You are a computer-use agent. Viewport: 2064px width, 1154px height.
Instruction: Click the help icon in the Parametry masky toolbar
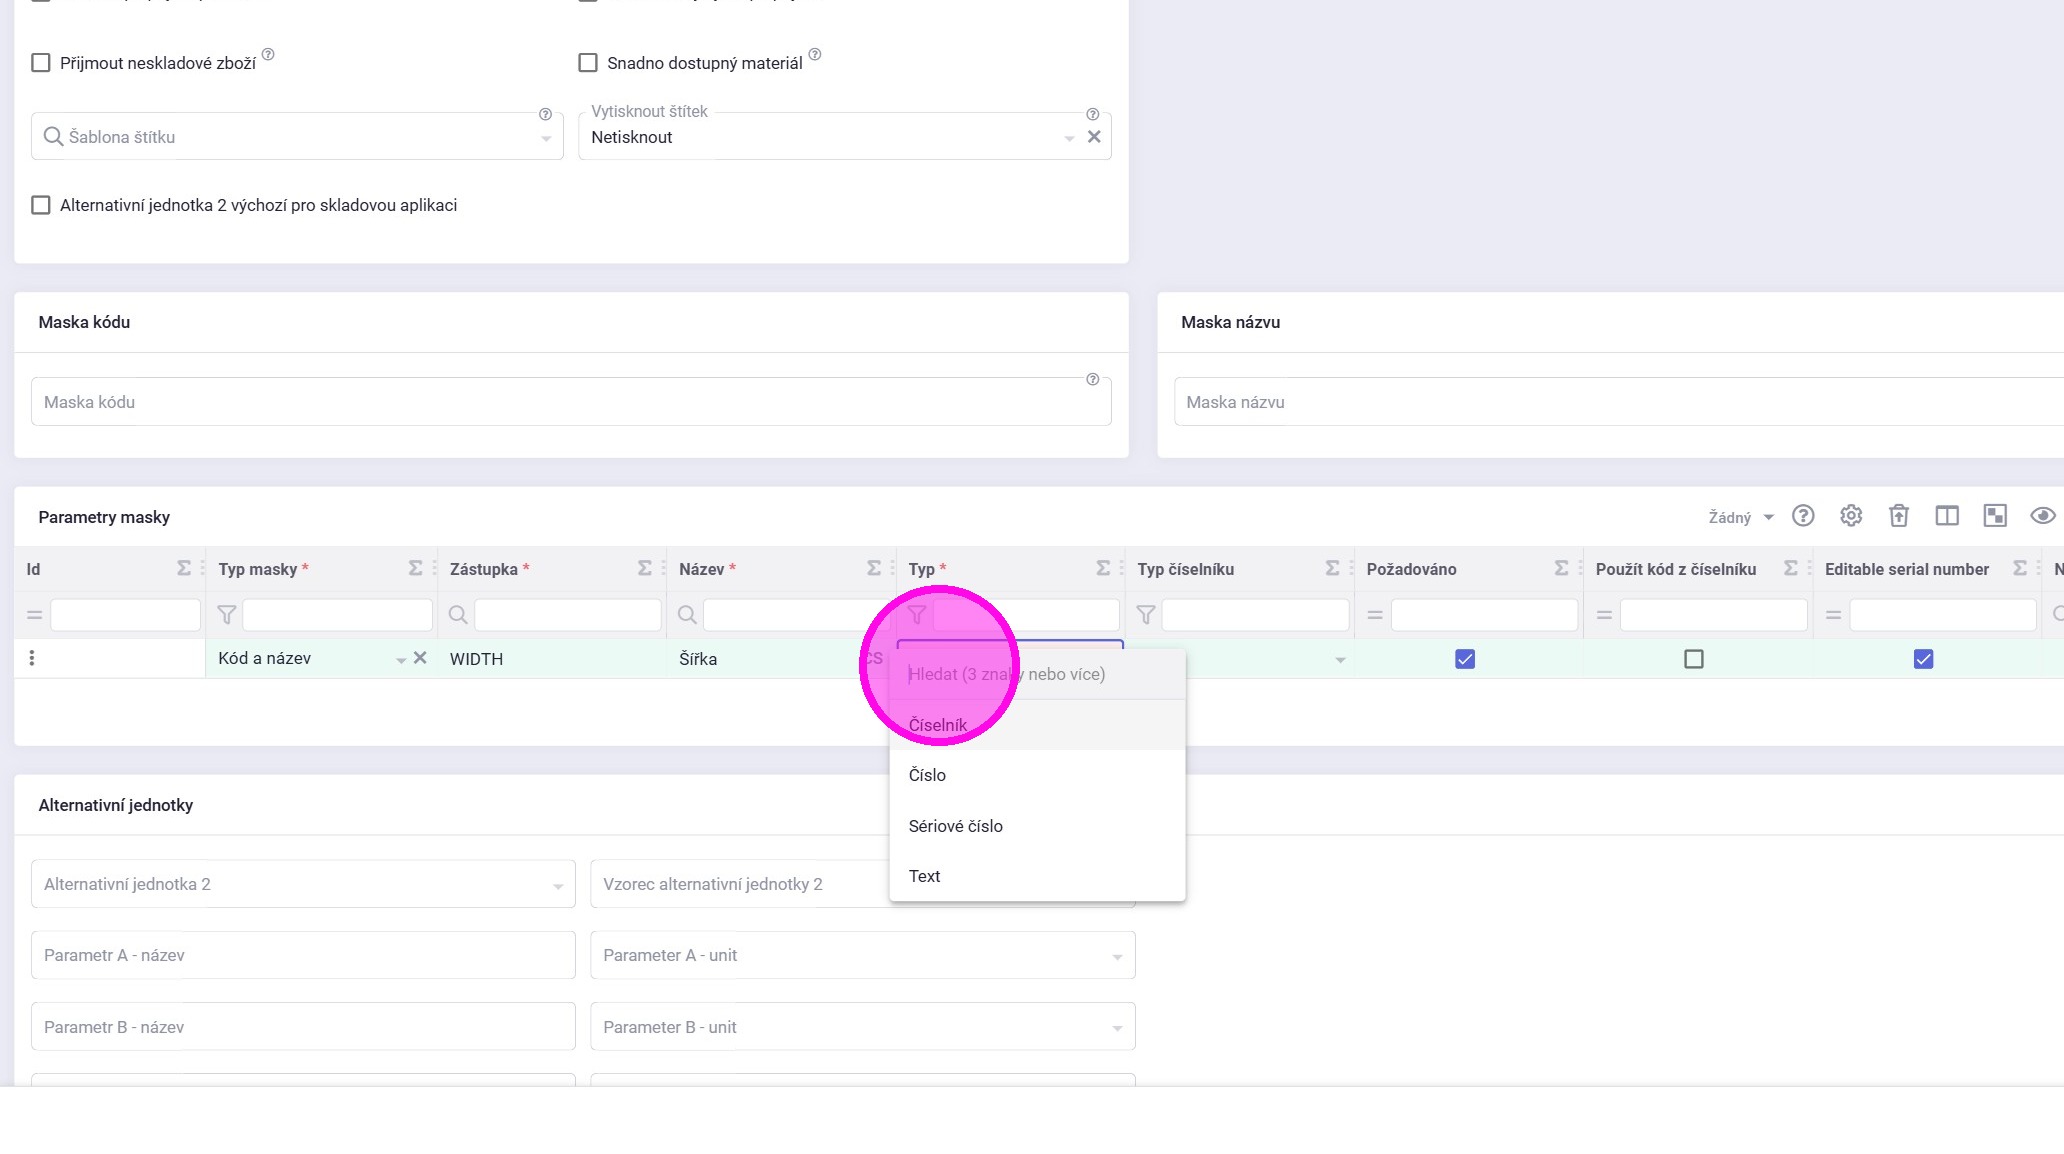click(x=1802, y=516)
